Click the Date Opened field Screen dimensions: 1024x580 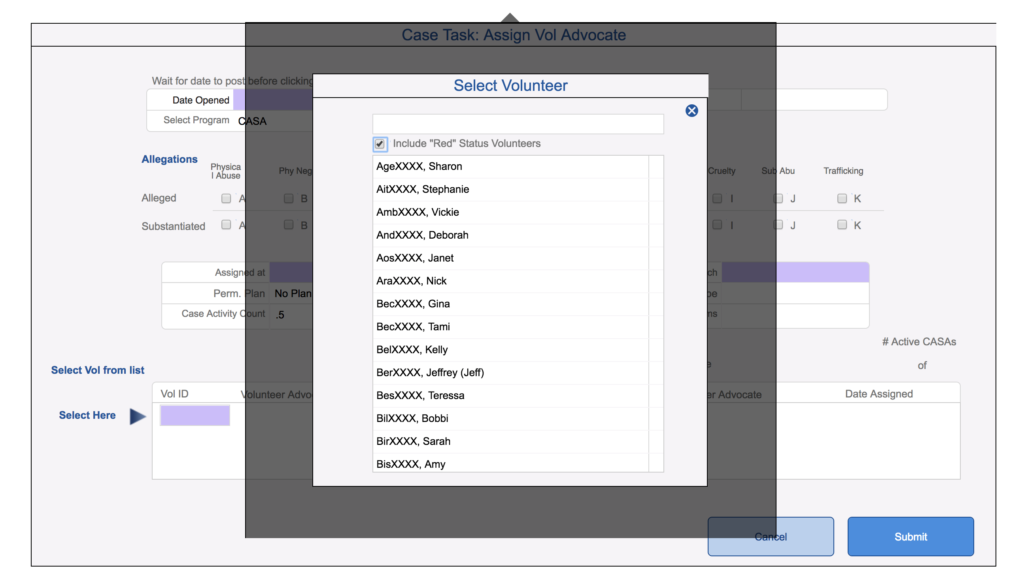click(x=272, y=100)
